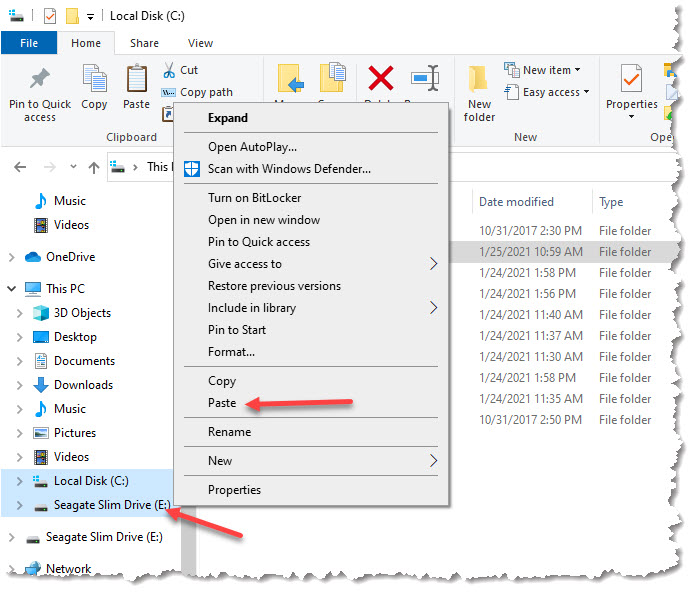Select Paste in the context menu
The height and width of the screenshot is (596, 696).
222,403
